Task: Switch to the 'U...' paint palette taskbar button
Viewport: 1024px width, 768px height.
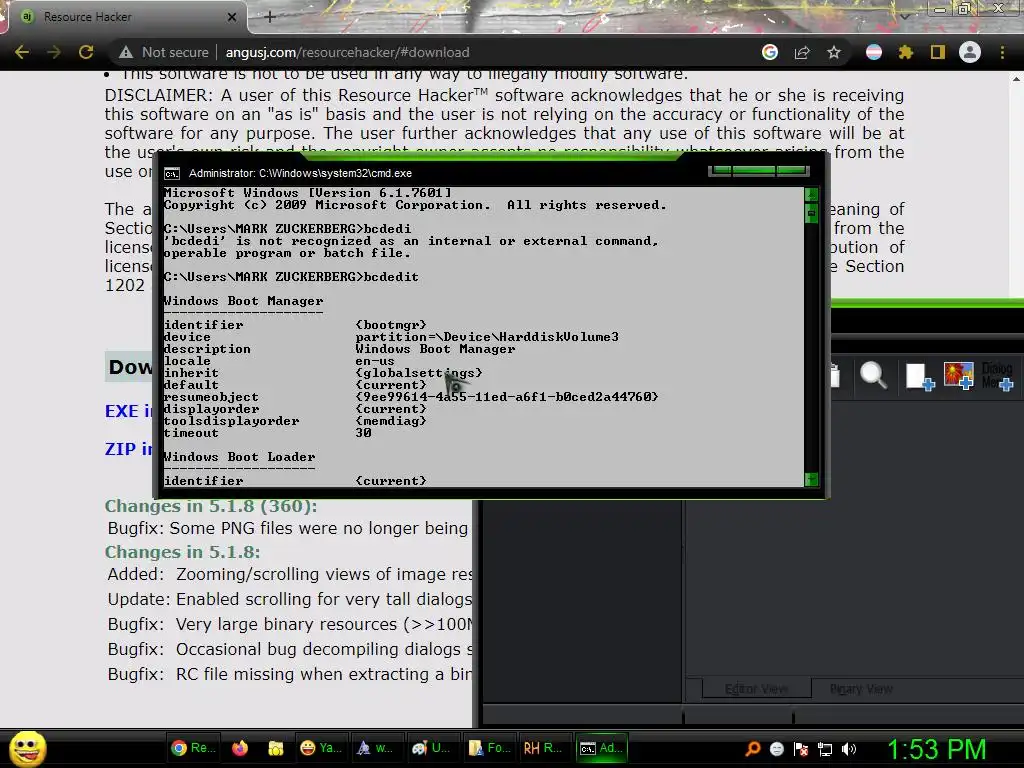Action: (431, 748)
